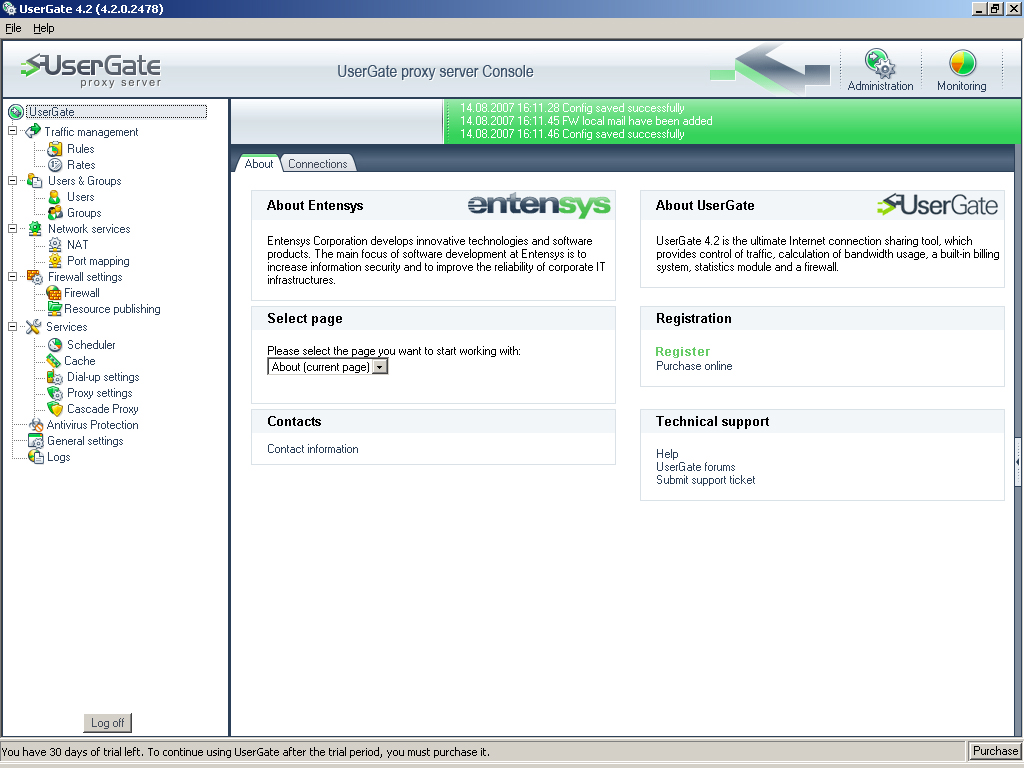
Task: Open the Contact information link
Action: pyautogui.click(x=313, y=449)
